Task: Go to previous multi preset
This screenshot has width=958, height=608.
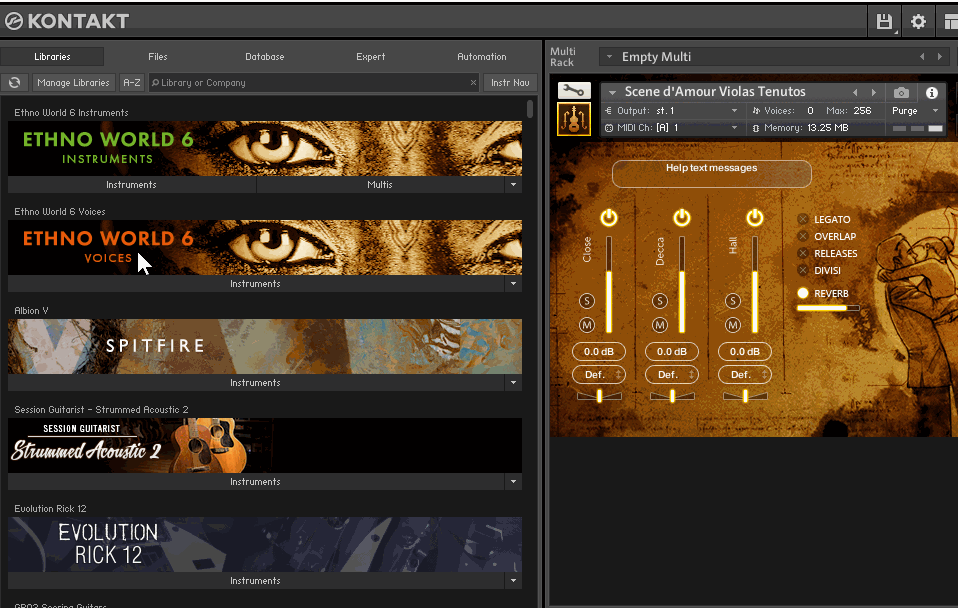Action: pos(922,57)
